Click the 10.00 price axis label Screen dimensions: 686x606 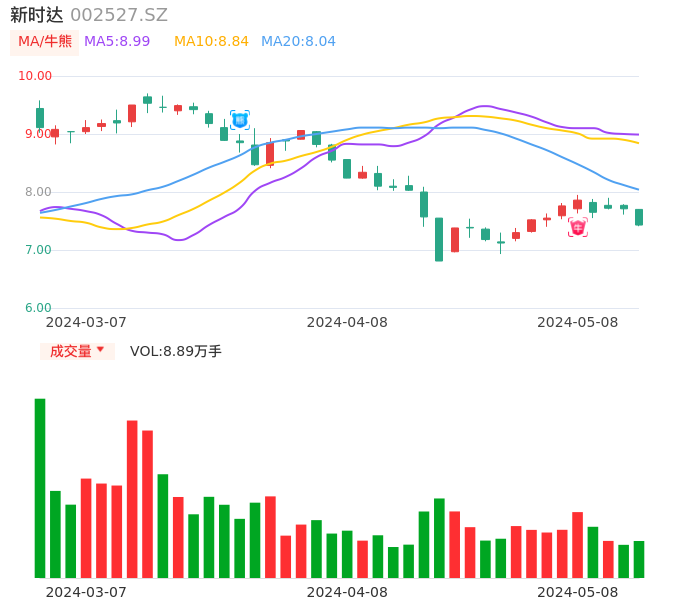[35, 76]
